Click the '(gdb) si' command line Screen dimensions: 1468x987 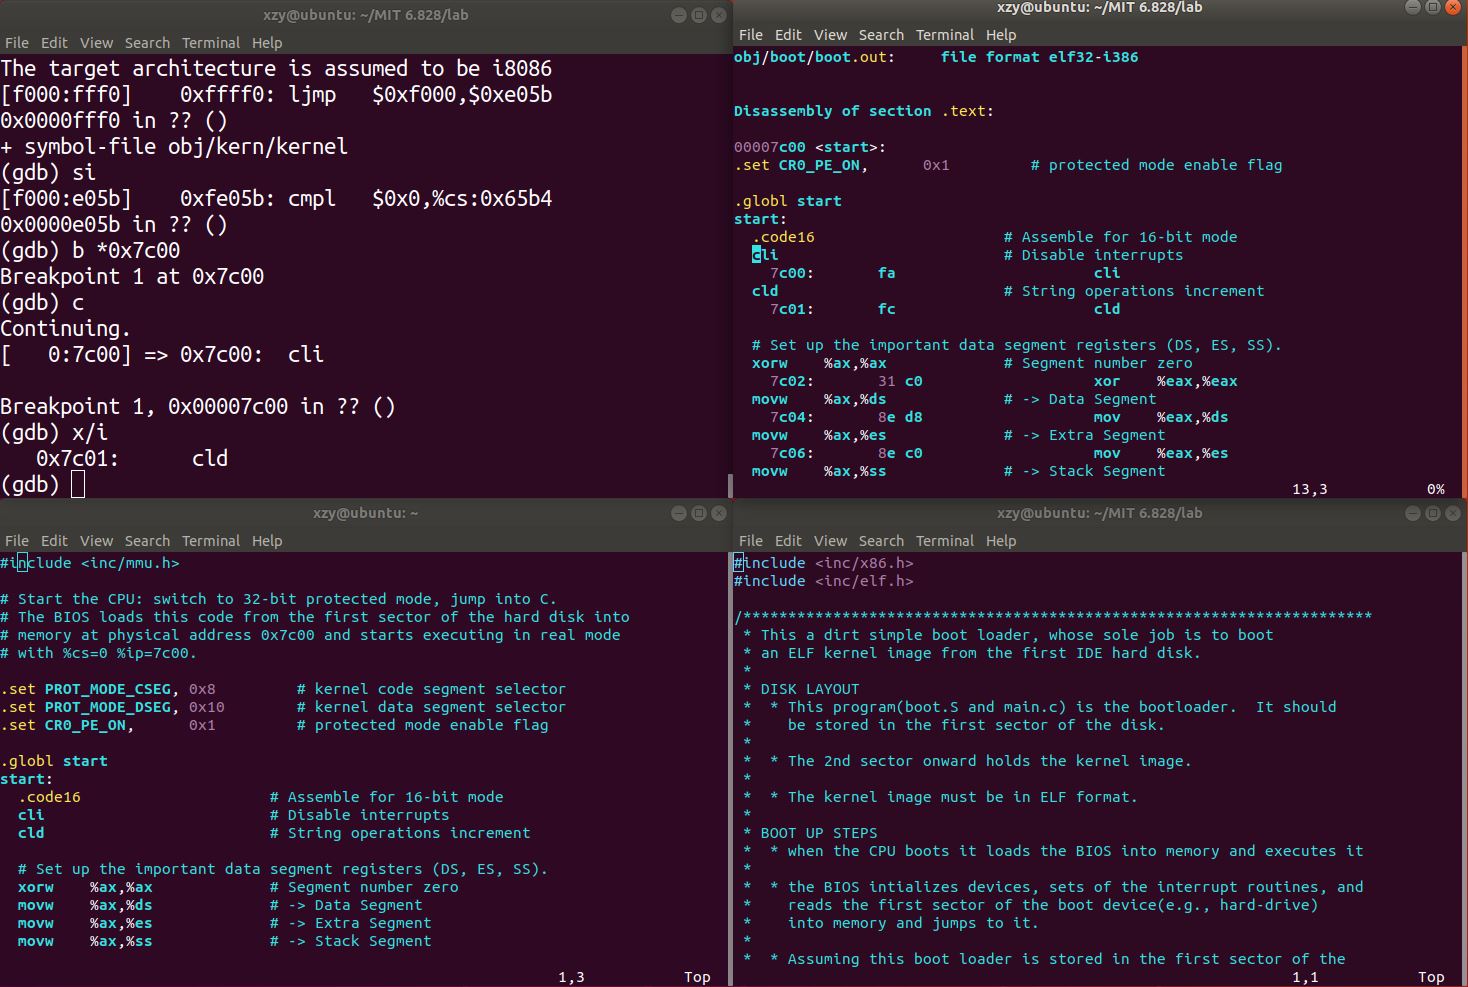48,172
